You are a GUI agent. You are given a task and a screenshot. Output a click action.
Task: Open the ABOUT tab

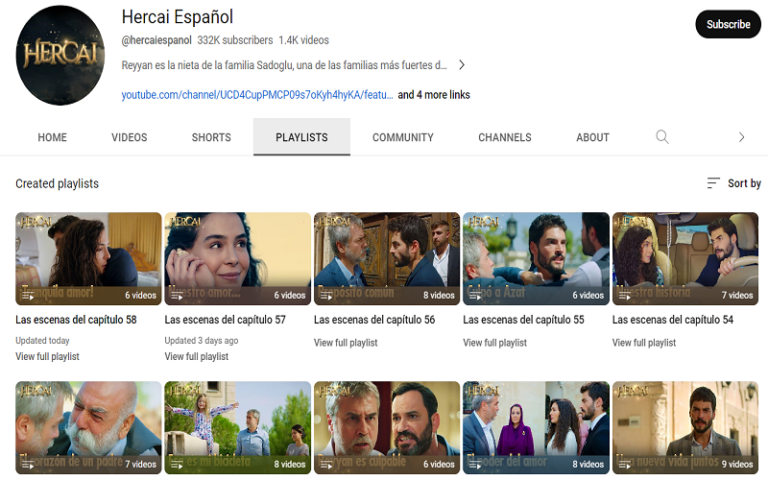point(593,138)
